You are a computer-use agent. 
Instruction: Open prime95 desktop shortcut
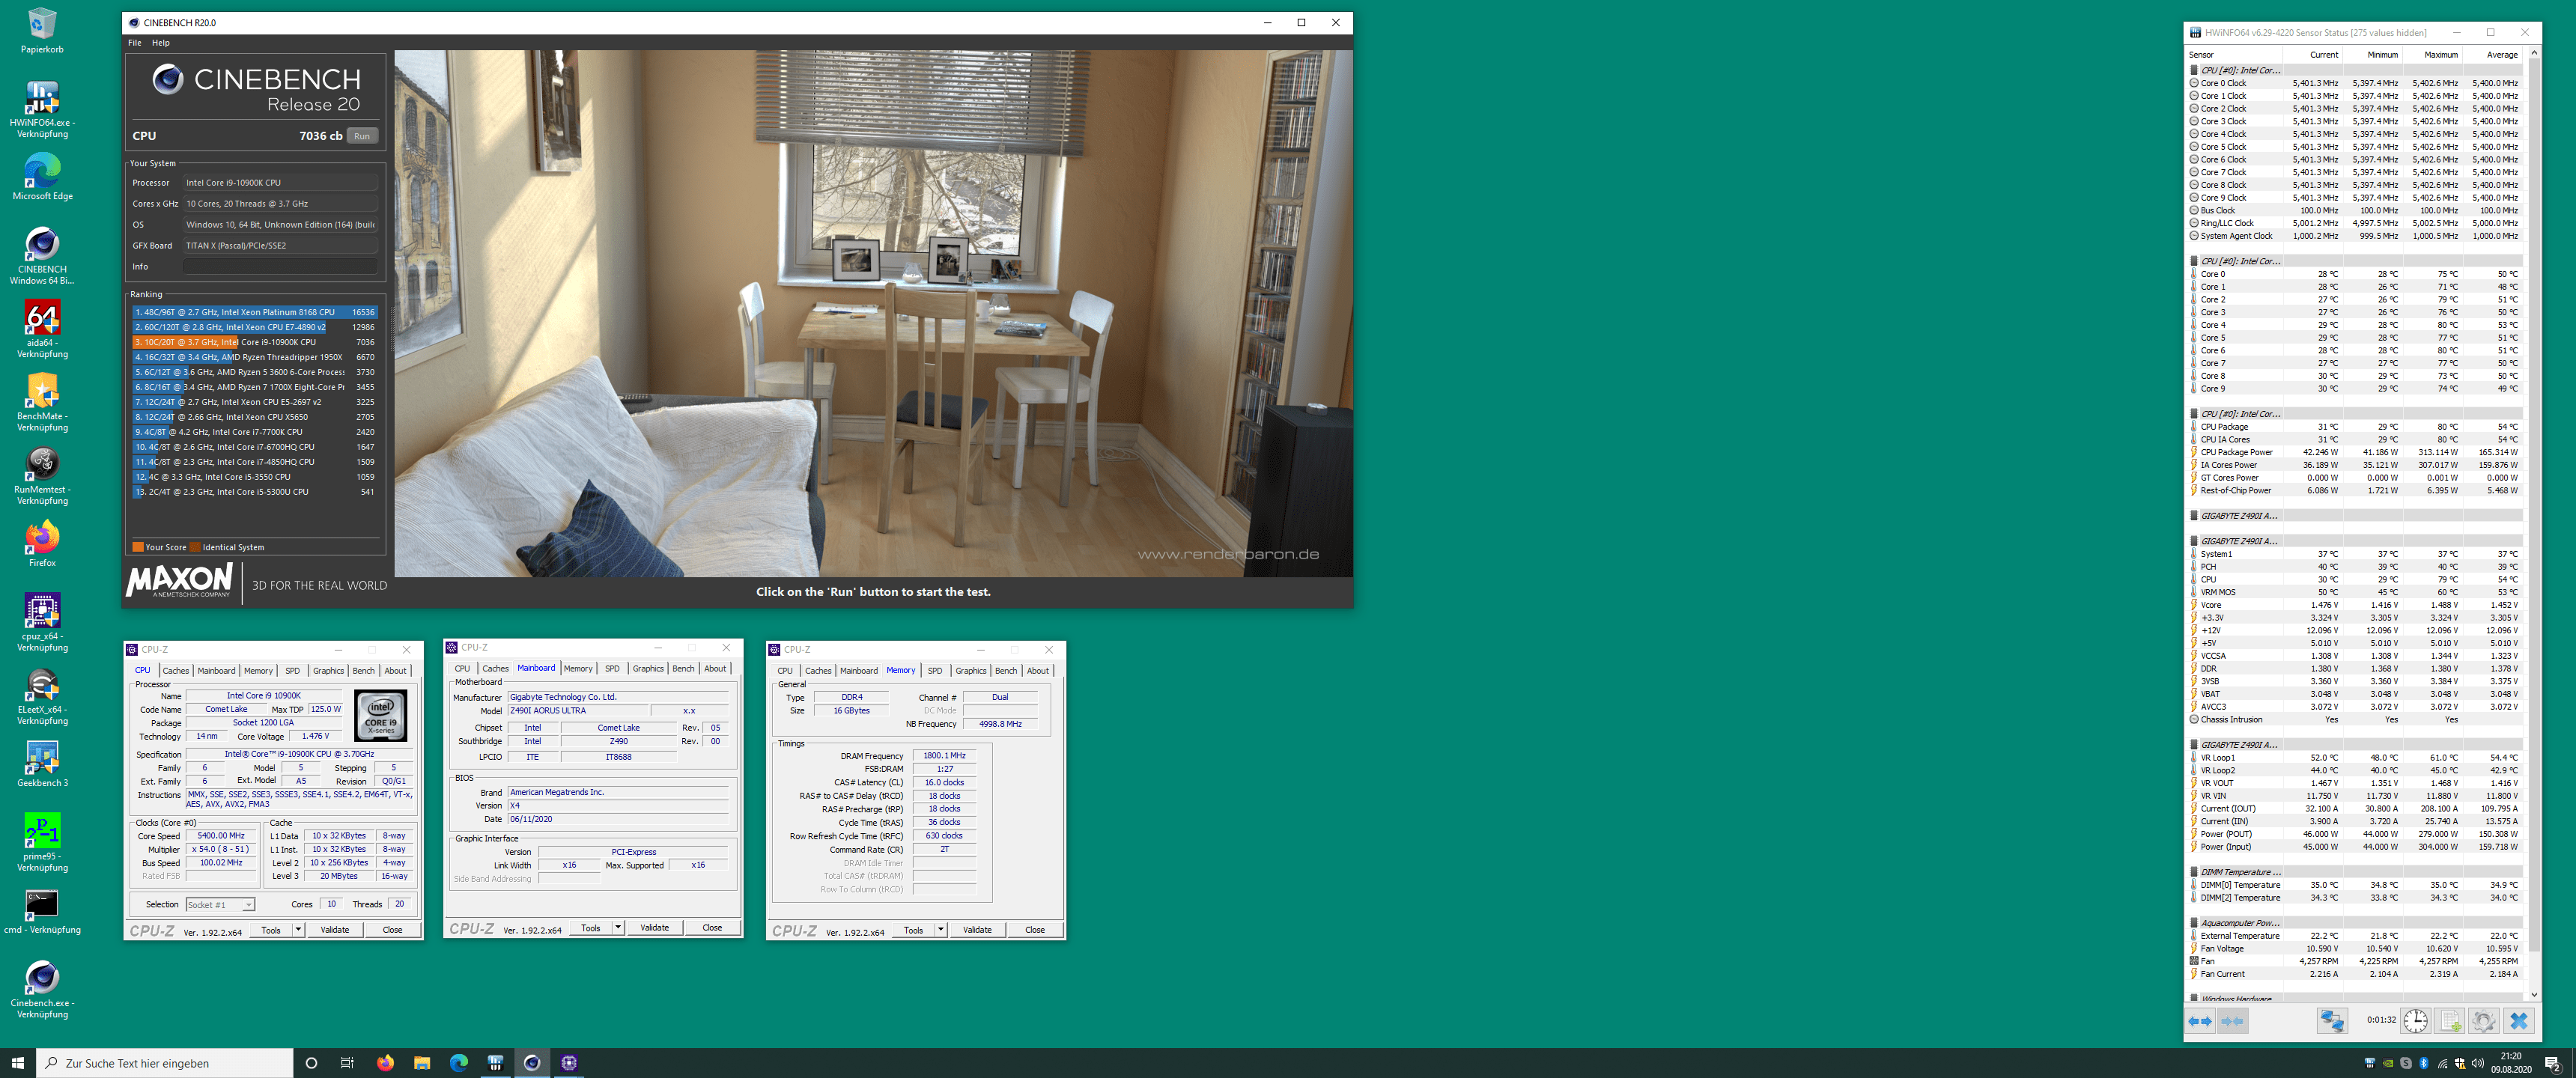click(42, 842)
